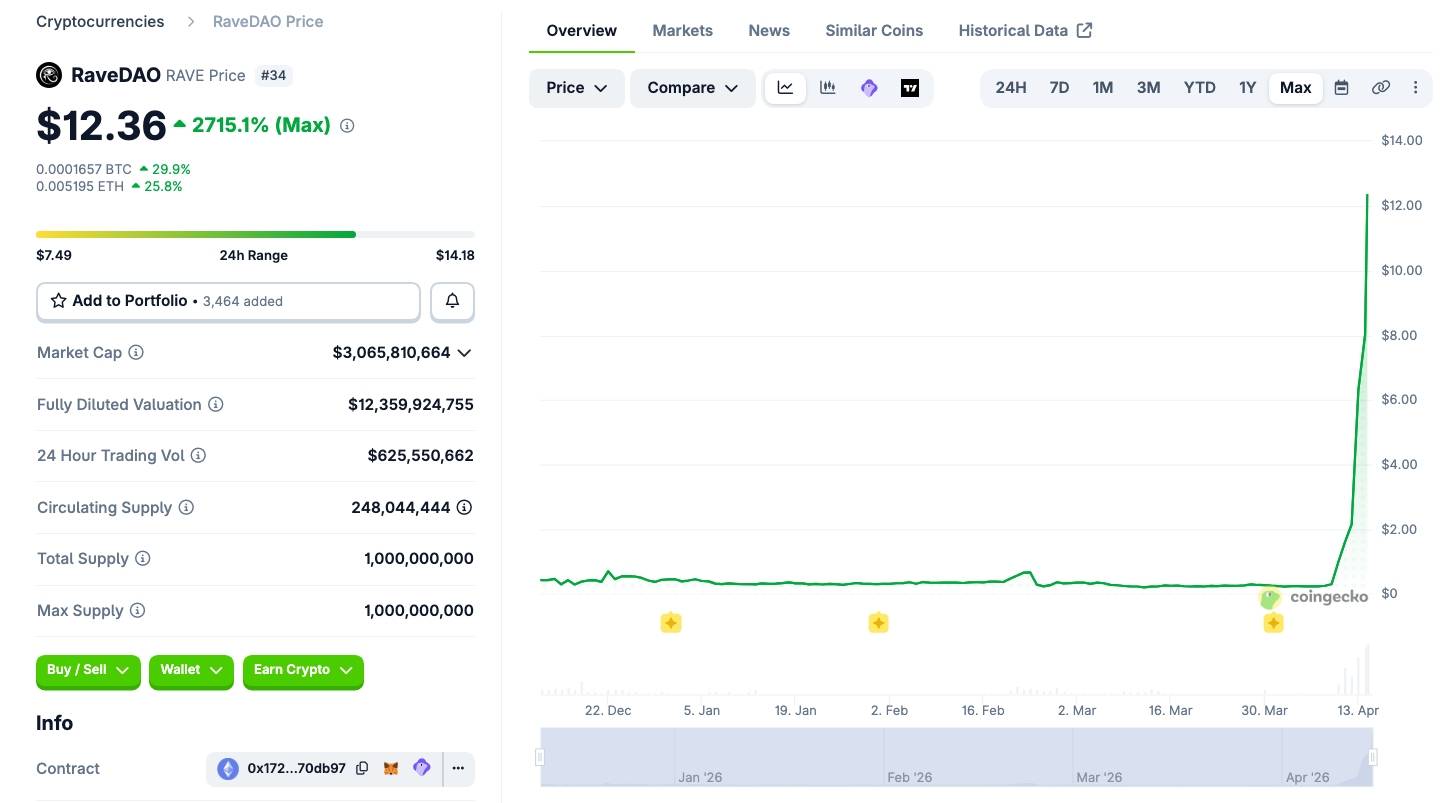
Task: Open Historical Data in new tab
Action: (x=1013, y=30)
